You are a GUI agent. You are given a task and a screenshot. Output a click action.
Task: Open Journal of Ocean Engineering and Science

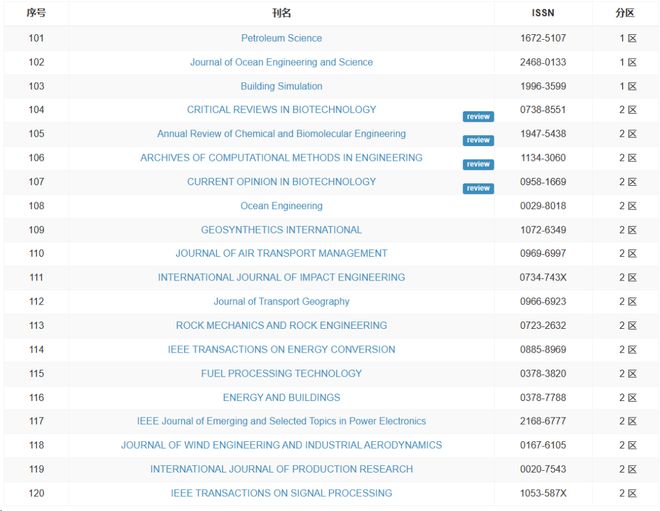[281, 62]
